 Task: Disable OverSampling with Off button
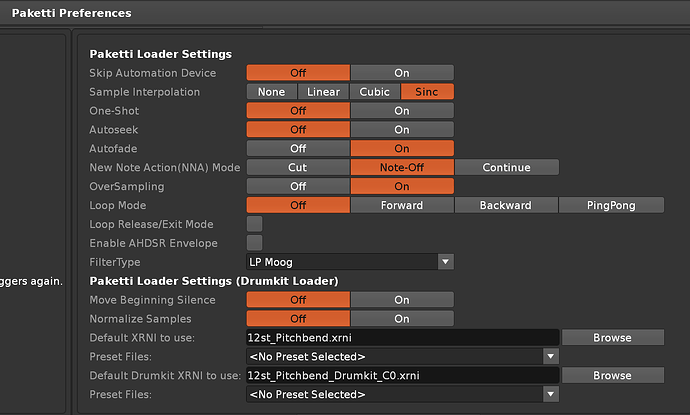coord(298,186)
